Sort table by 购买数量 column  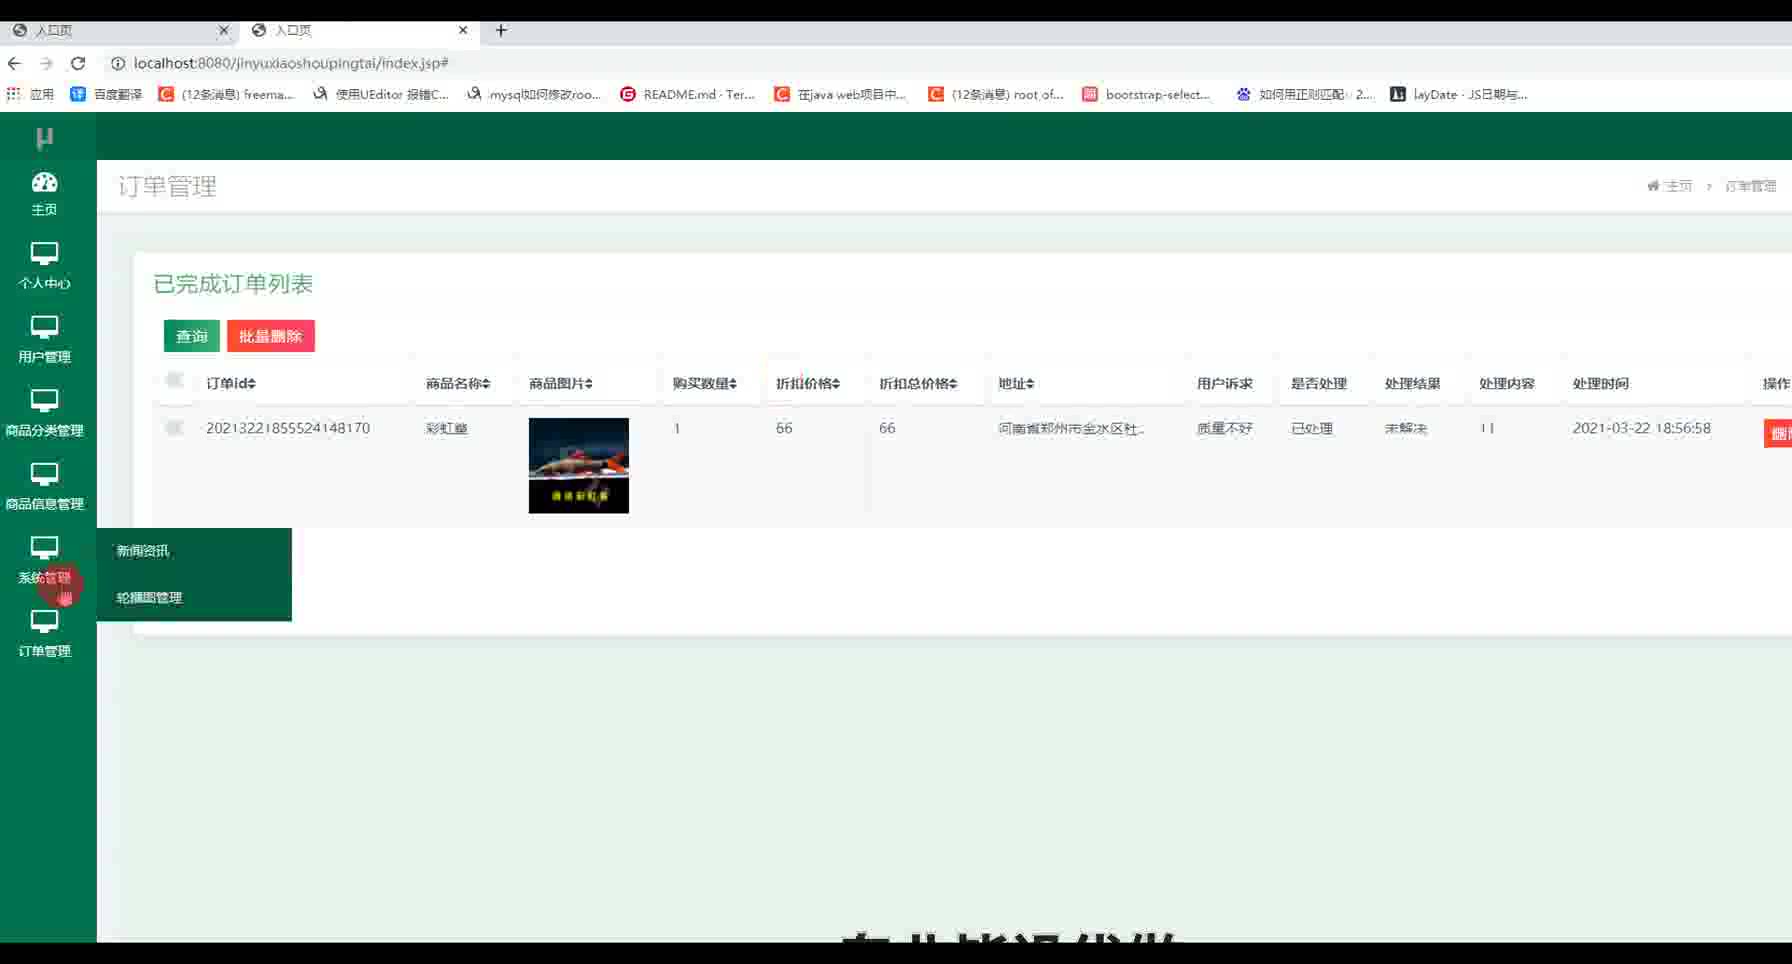[x=705, y=383]
